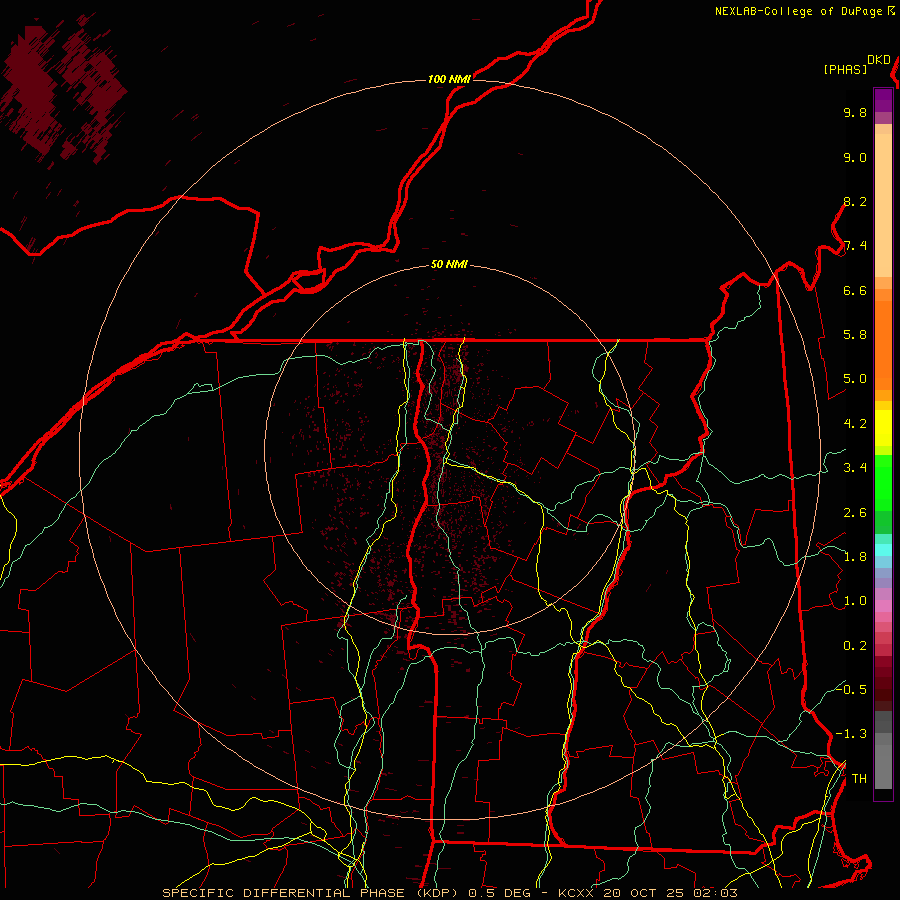900x900 pixels.
Task: Click the purple band atop the color scale
Action: pos(883,101)
